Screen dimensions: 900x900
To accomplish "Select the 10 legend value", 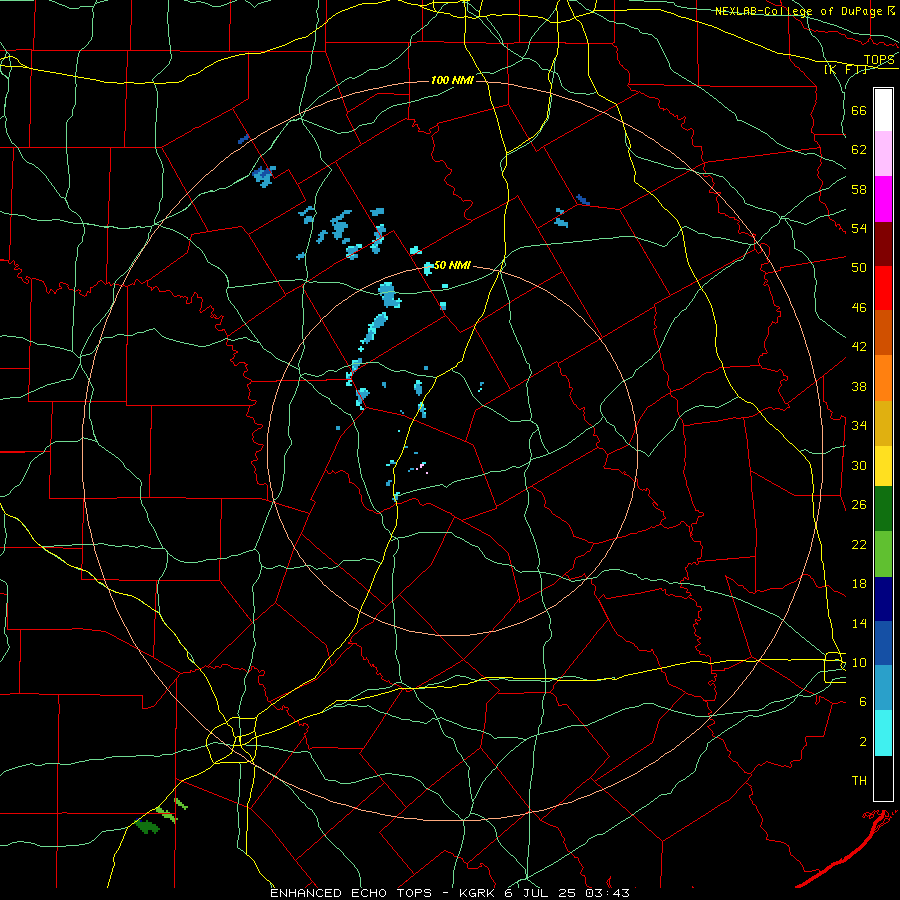I will (859, 662).
